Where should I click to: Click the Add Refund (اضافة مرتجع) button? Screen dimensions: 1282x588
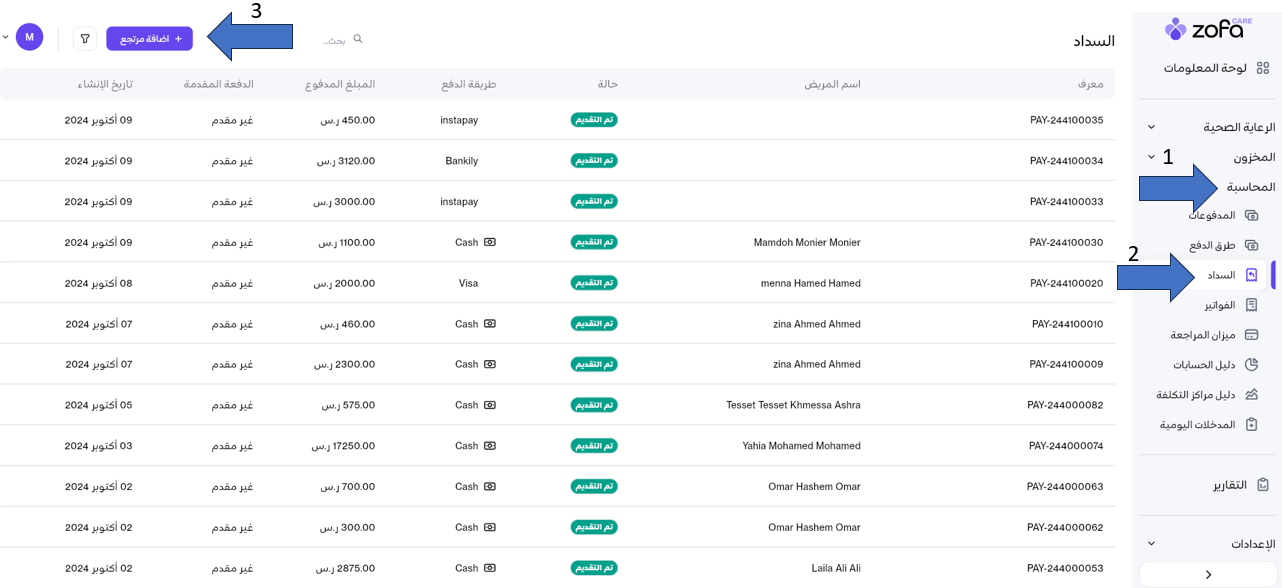pyautogui.click(x=149, y=39)
